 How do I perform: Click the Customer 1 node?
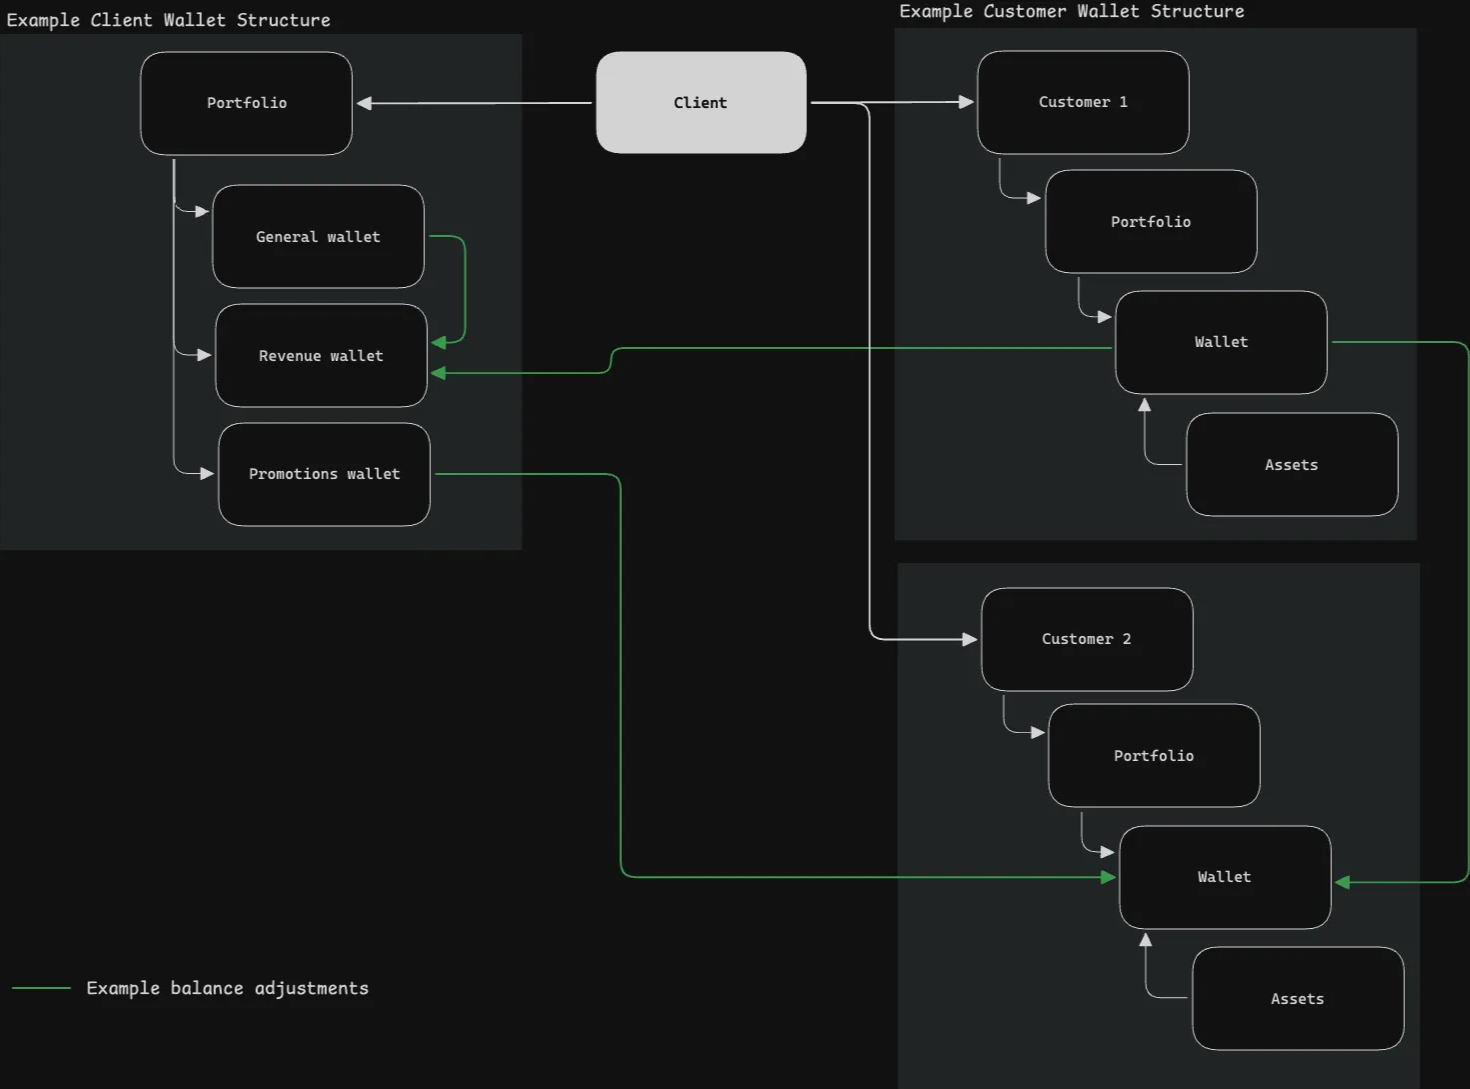click(x=1083, y=103)
